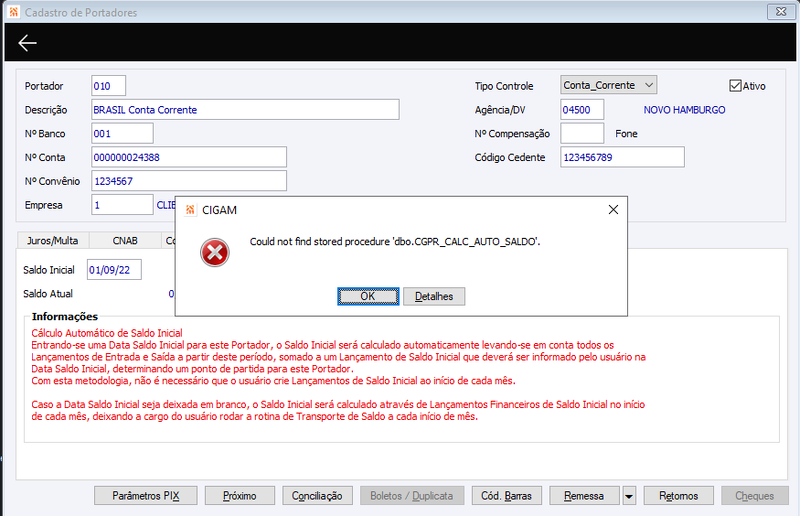The width and height of the screenshot is (800, 516).
Task: Expand the arrow next to Remessa button
Action: click(x=629, y=496)
